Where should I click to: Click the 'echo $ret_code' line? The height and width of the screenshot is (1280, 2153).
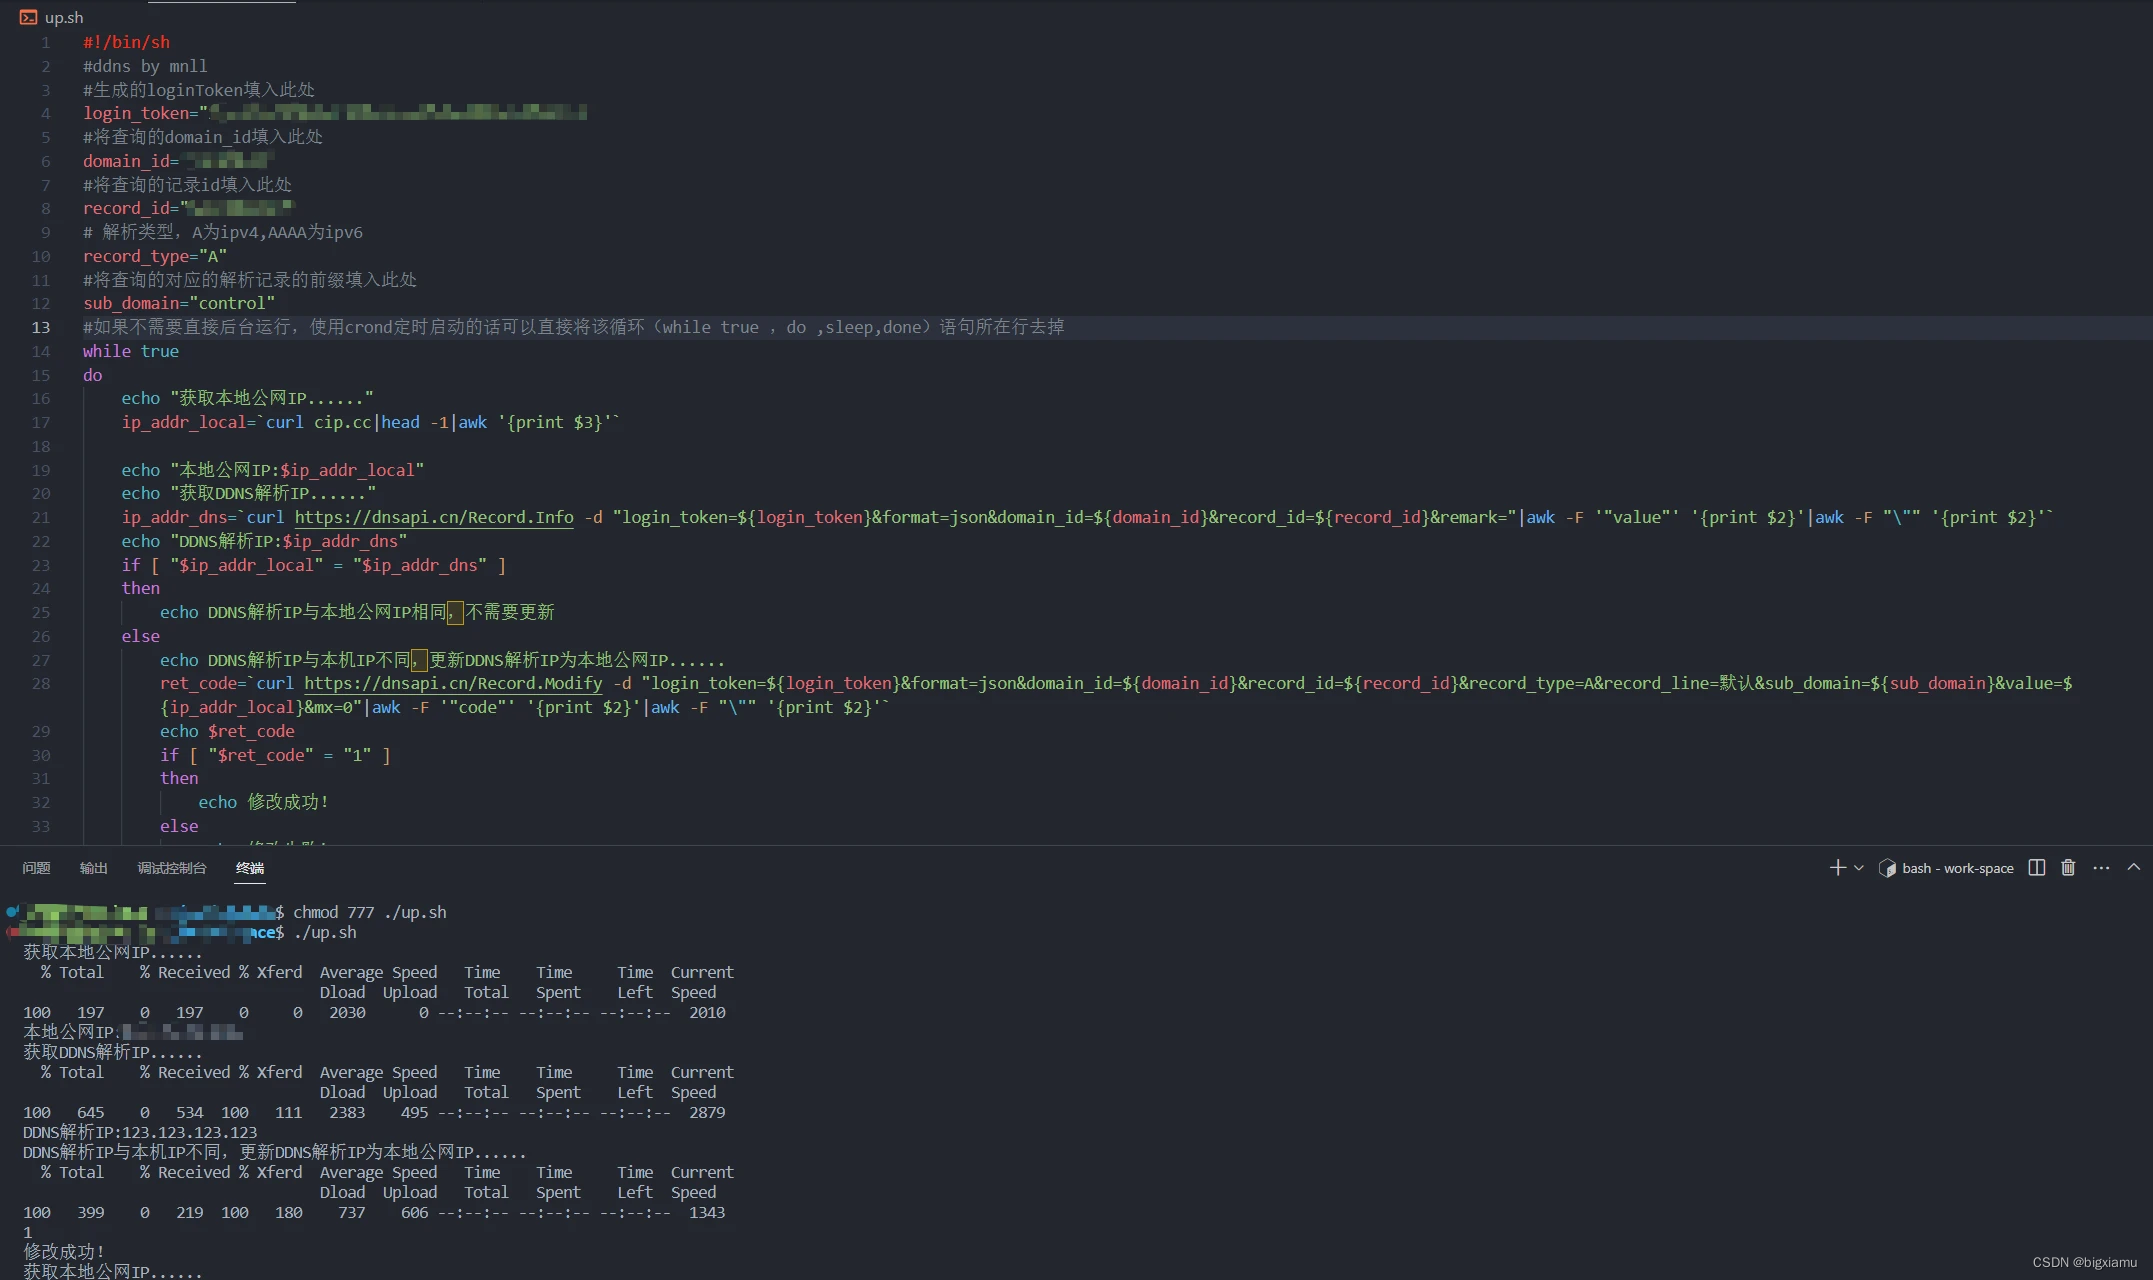(227, 731)
